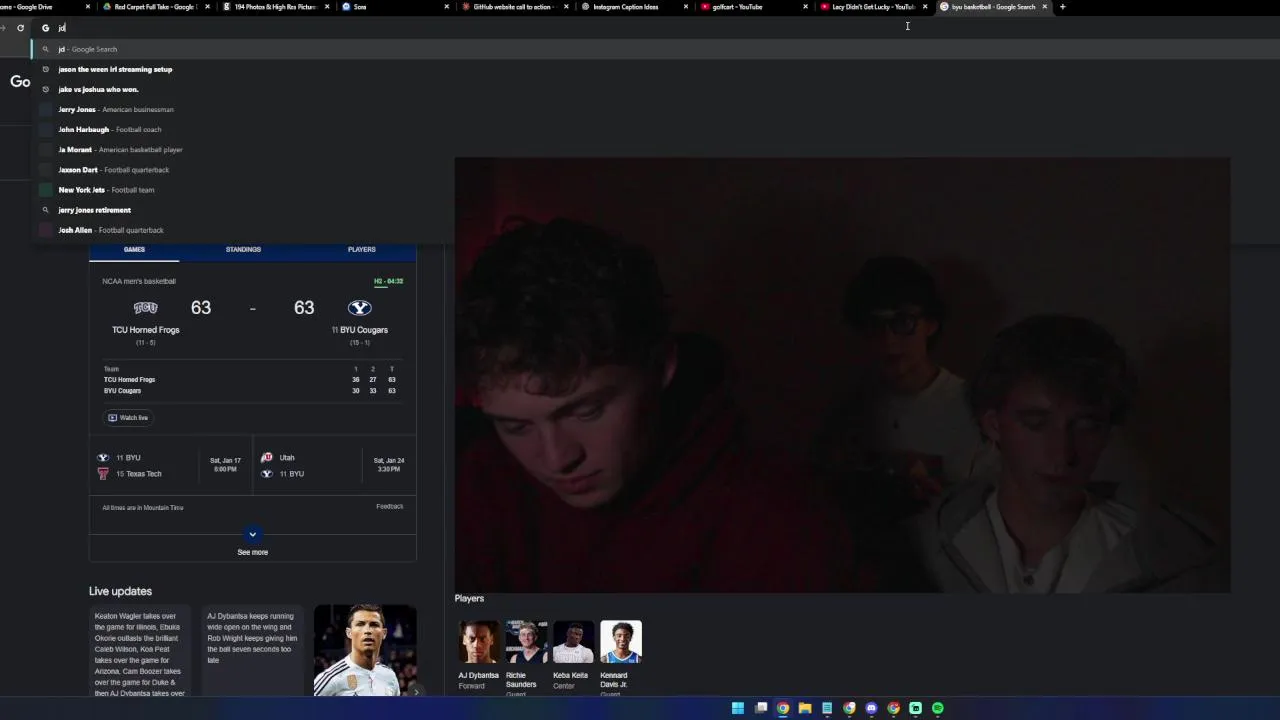Image resolution: width=1280 pixels, height=720 pixels.
Task: Open the Windows Start menu
Action: [738, 708]
